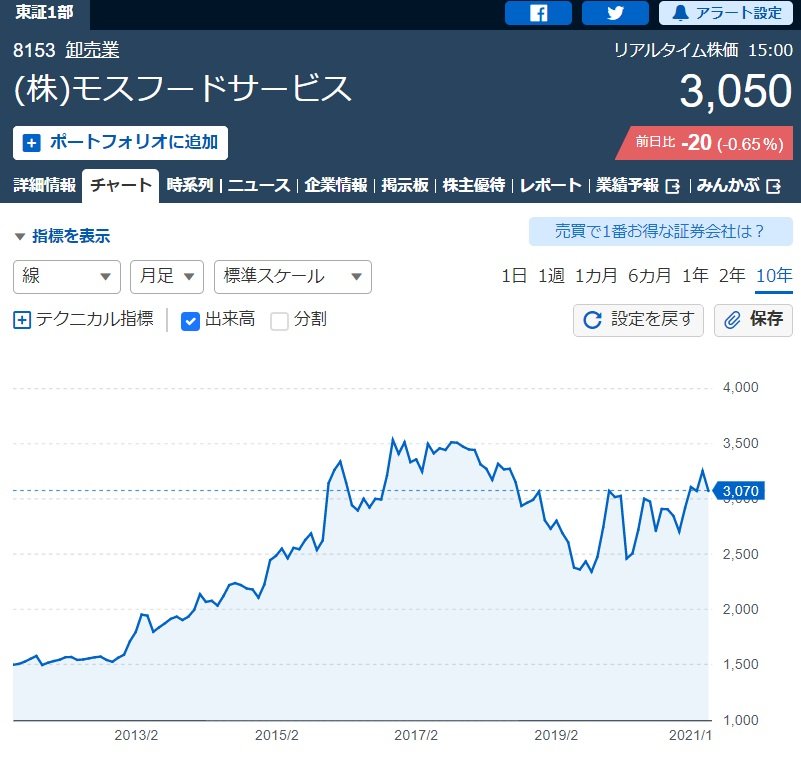Click the reset icon in 設定を戻す
Screen dimensions: 801x759
[592, 320]
